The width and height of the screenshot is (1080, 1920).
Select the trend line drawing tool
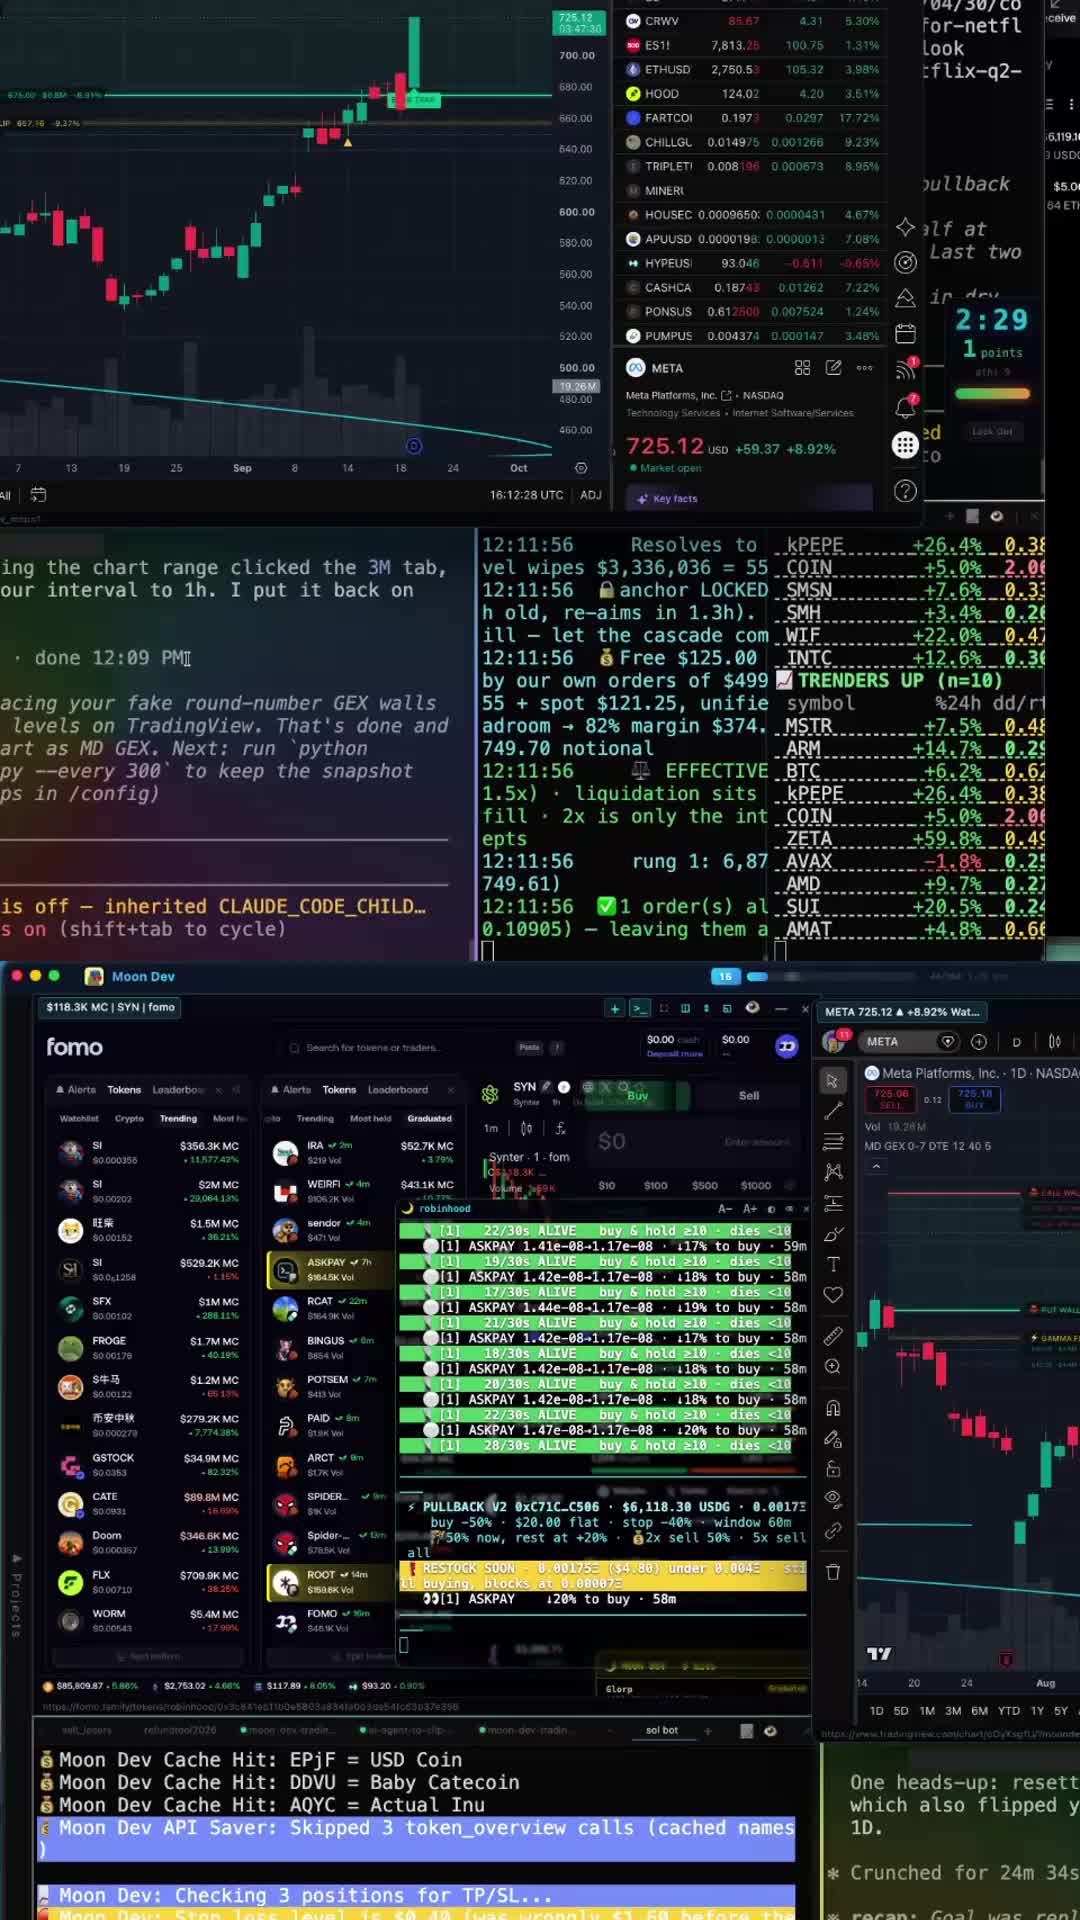832,1111
